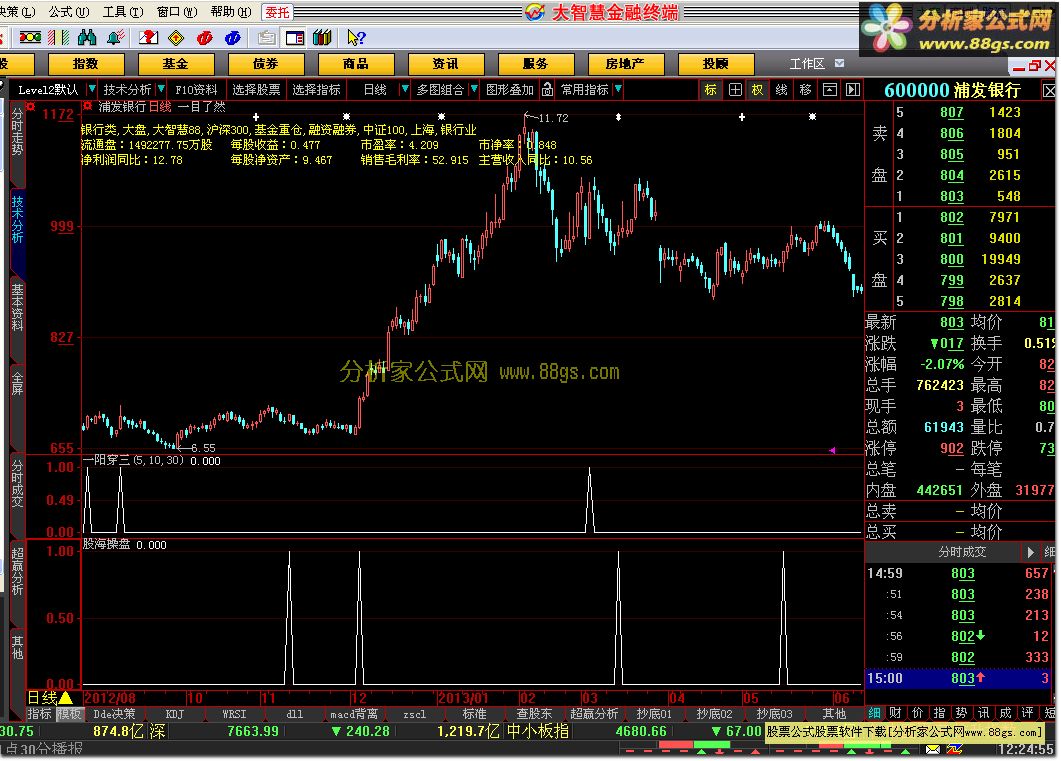
Task: Click the collapse-up panel icon
Action: pyautogui.click(x=830, y=89)
